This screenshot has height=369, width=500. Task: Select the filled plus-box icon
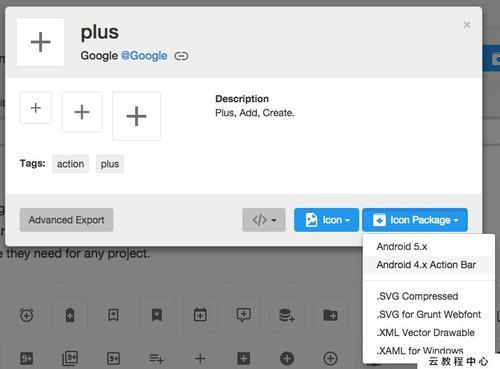243,359
